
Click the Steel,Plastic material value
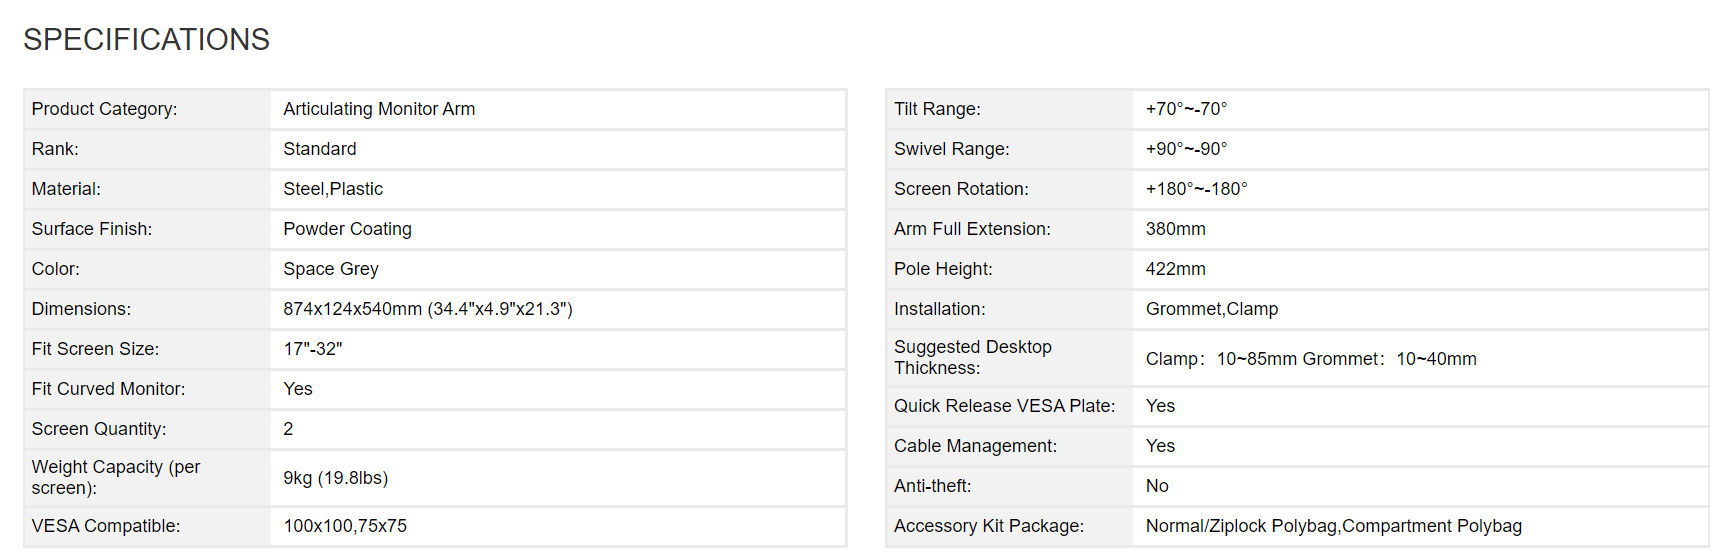tap(333, 189)
